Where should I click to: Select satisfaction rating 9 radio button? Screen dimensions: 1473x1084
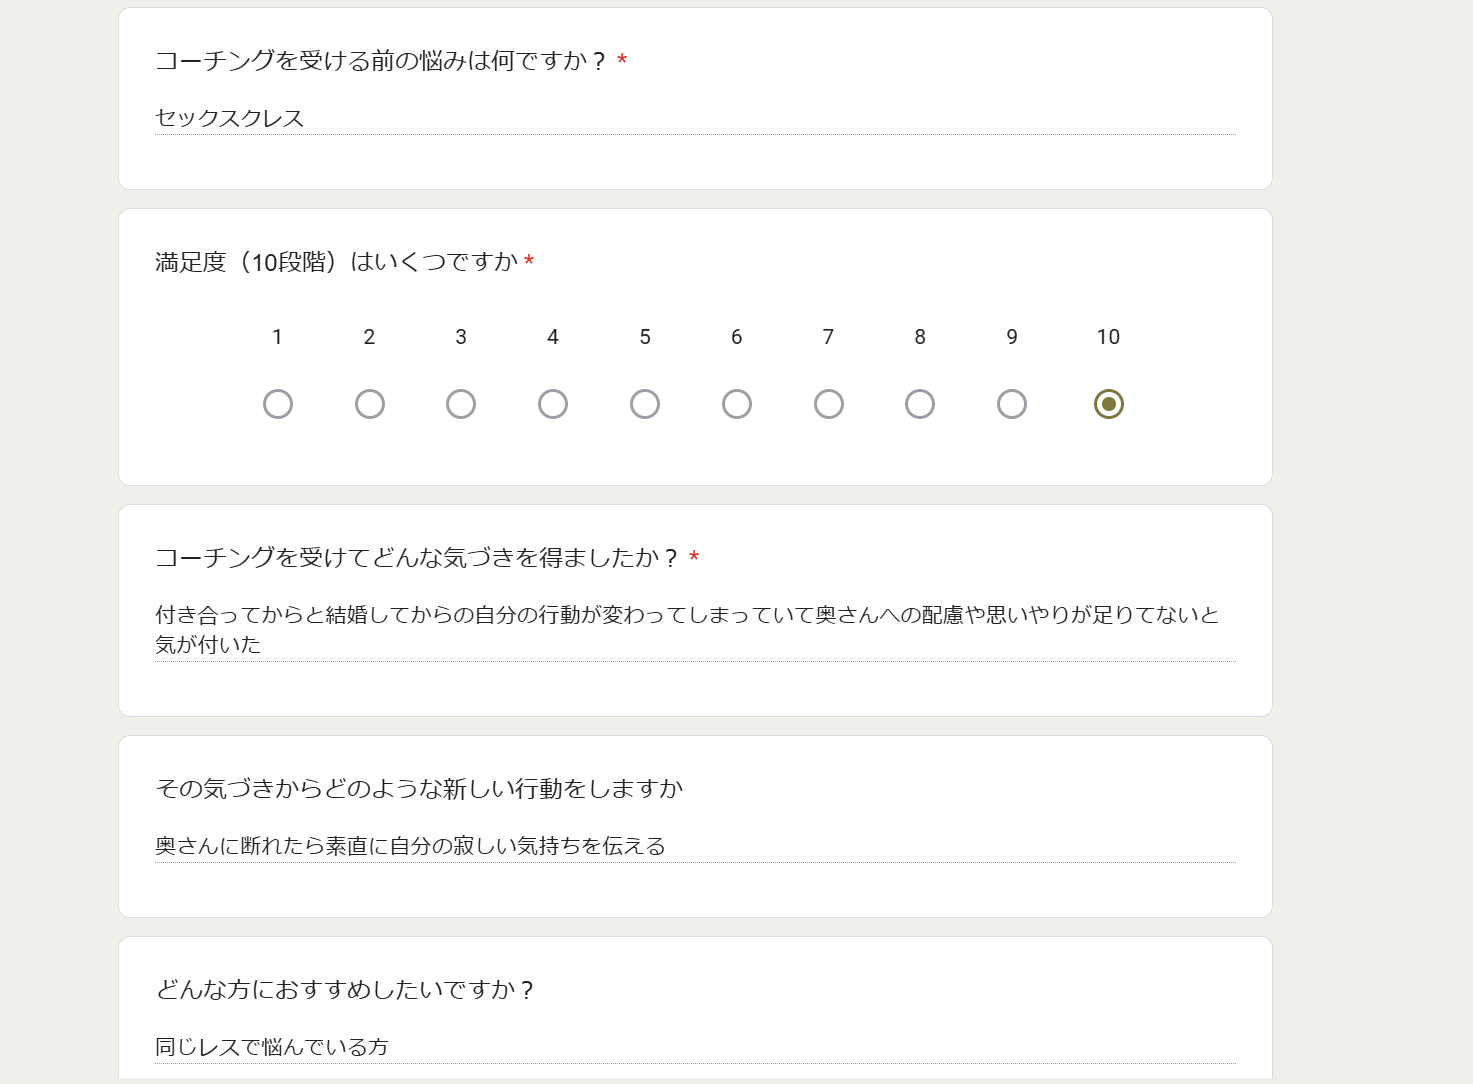click(x=1012, y=404)
